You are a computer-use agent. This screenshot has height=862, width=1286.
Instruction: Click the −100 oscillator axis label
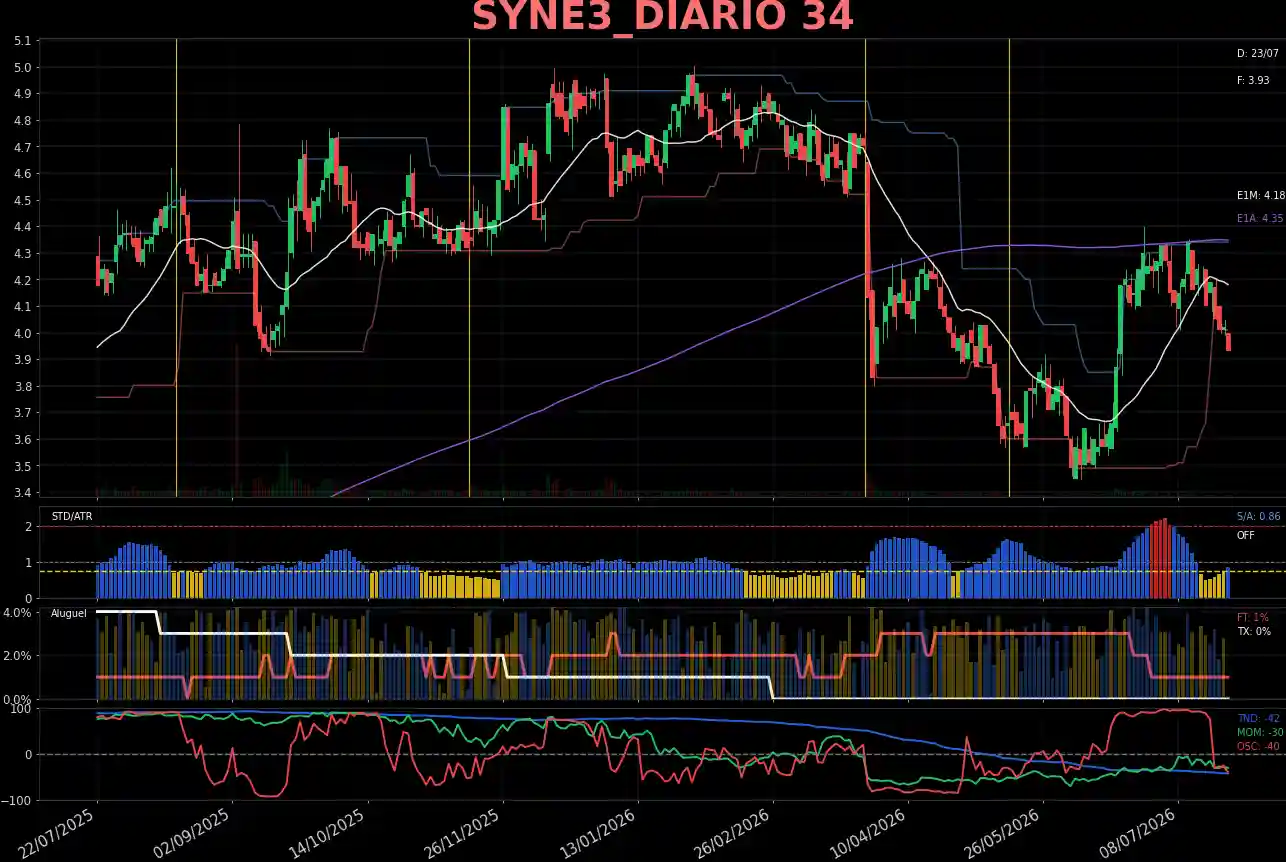(x=17, y=801)
